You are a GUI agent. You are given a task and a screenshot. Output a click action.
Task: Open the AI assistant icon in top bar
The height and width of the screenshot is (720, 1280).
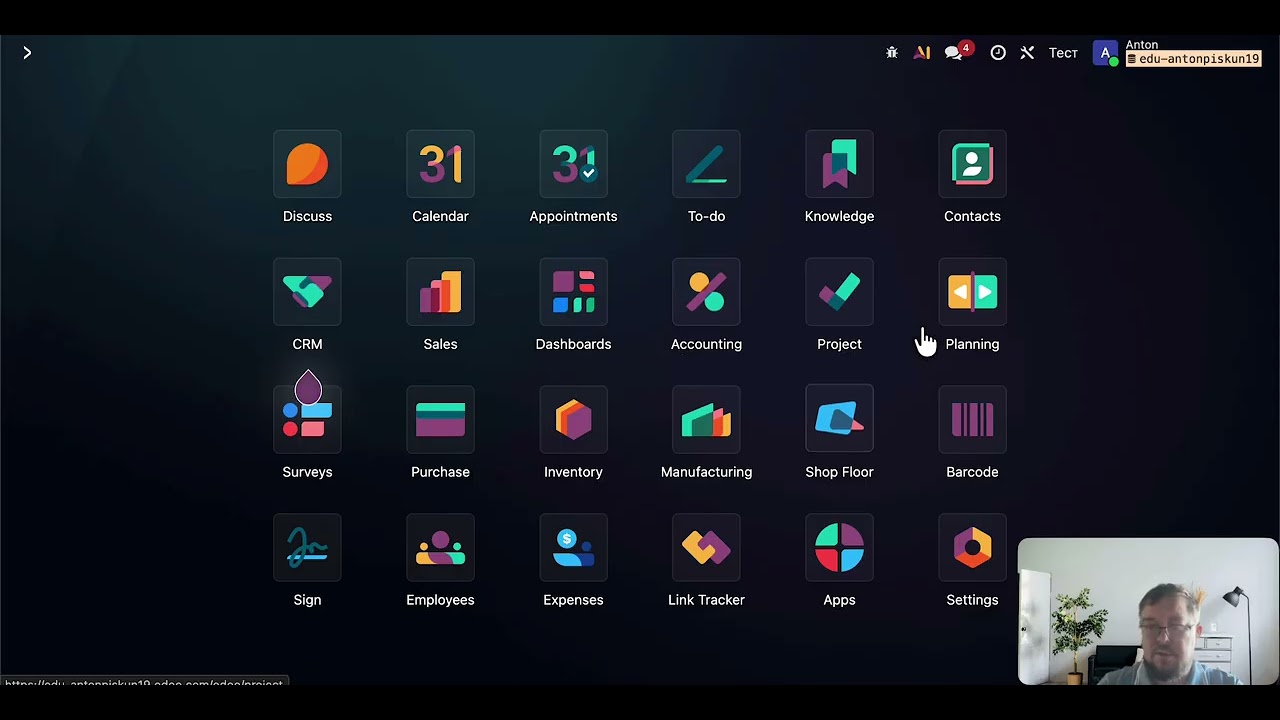922,53
